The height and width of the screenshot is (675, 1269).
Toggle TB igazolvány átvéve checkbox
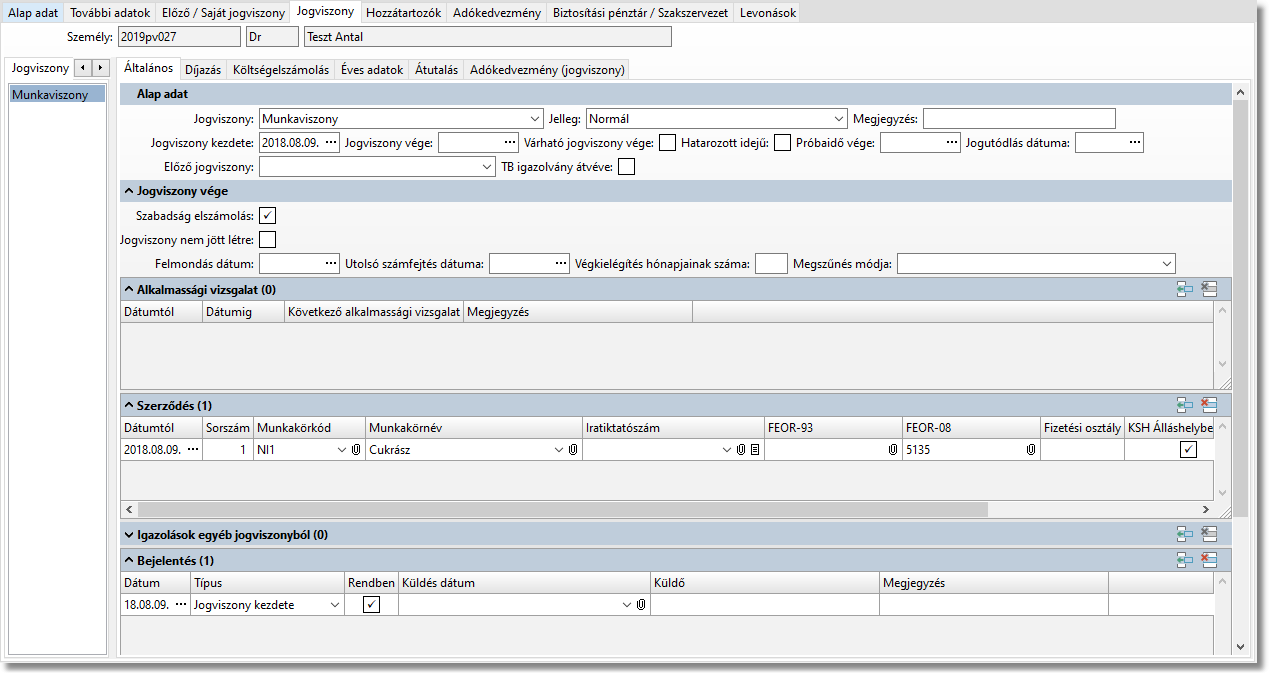click(626, 166)
